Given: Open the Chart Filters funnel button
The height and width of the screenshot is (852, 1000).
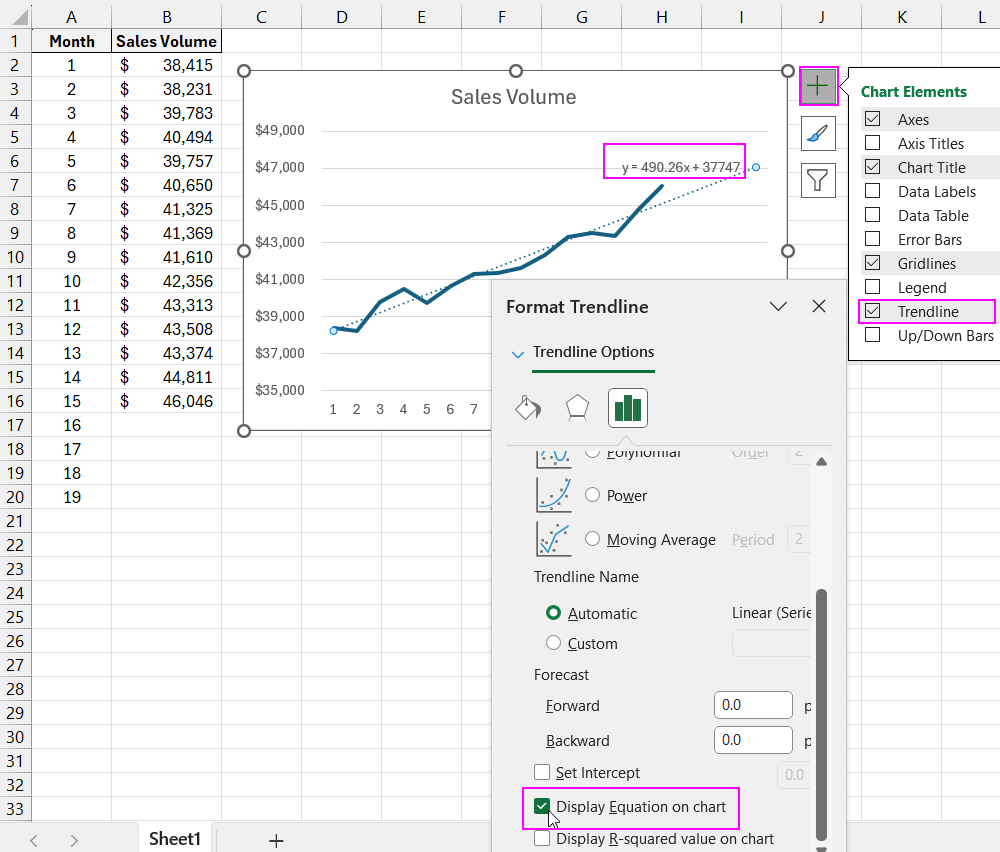Looking at the screenshot, I should [818, 180].
